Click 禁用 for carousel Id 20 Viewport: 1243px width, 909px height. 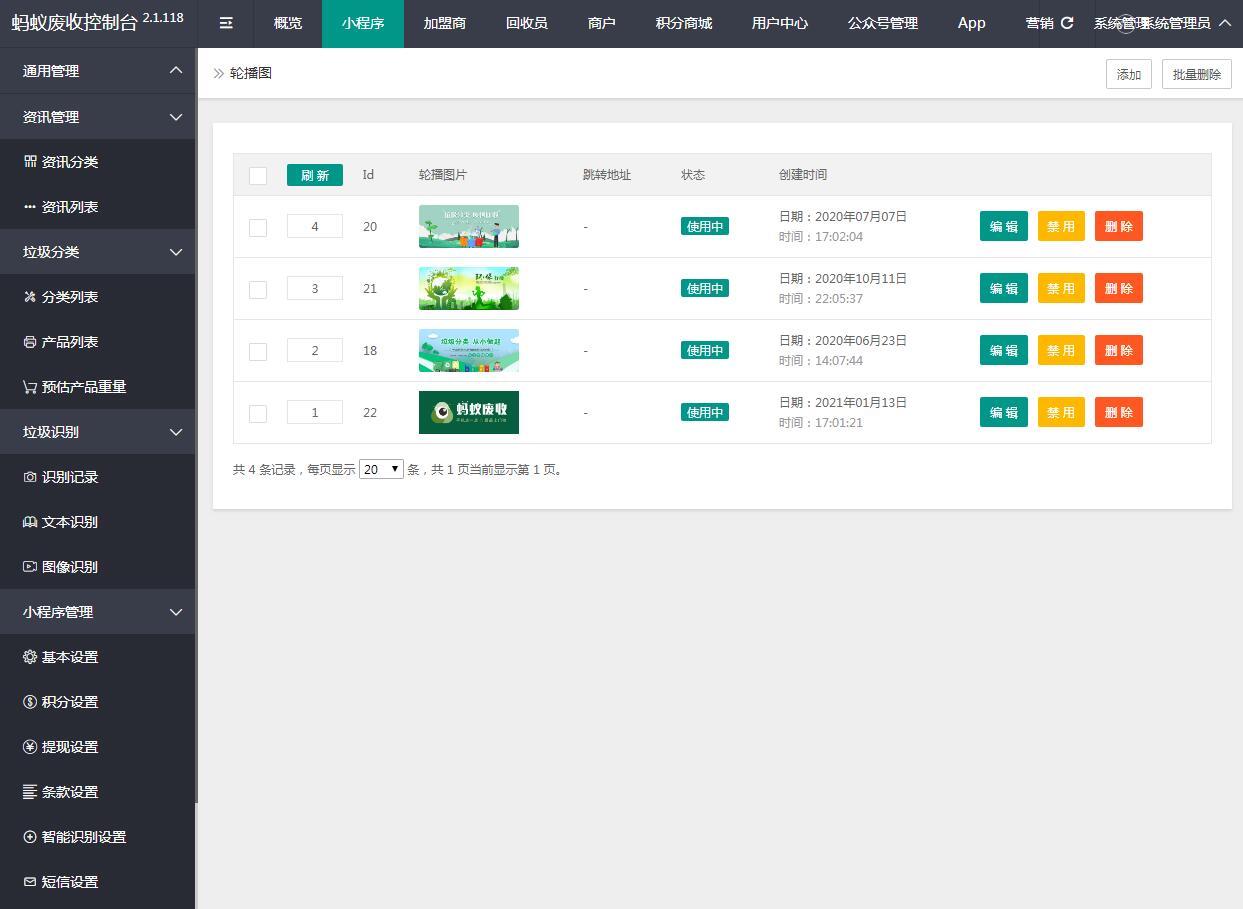click(x=1061, y=226)
